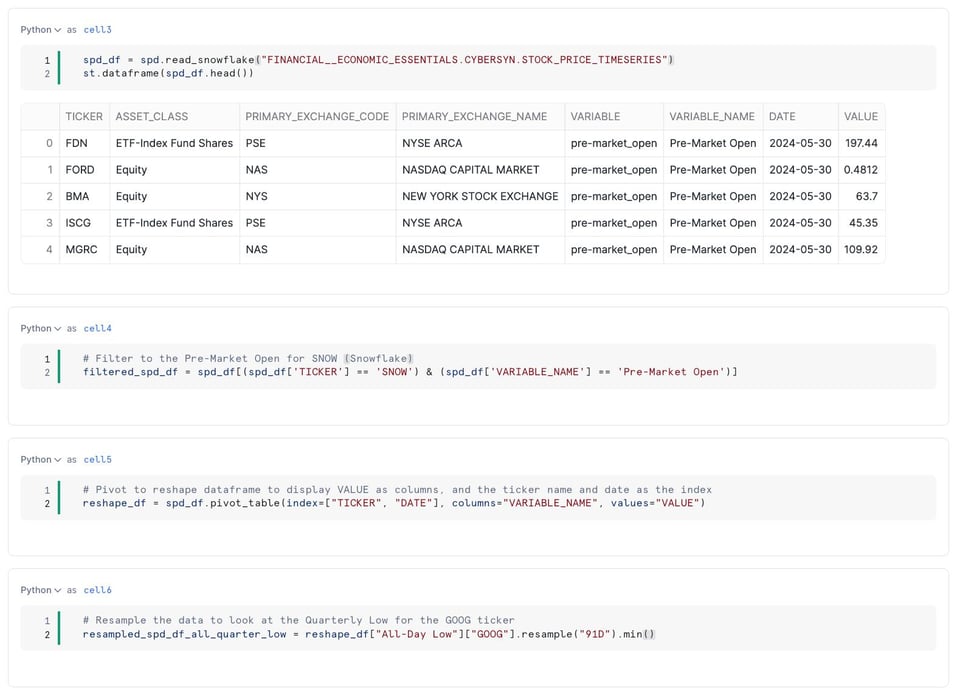960x697 pixels.
Task: Click the PRIMARY_EXCHANGE_CODE column header
Action: (x=318, y=116)
